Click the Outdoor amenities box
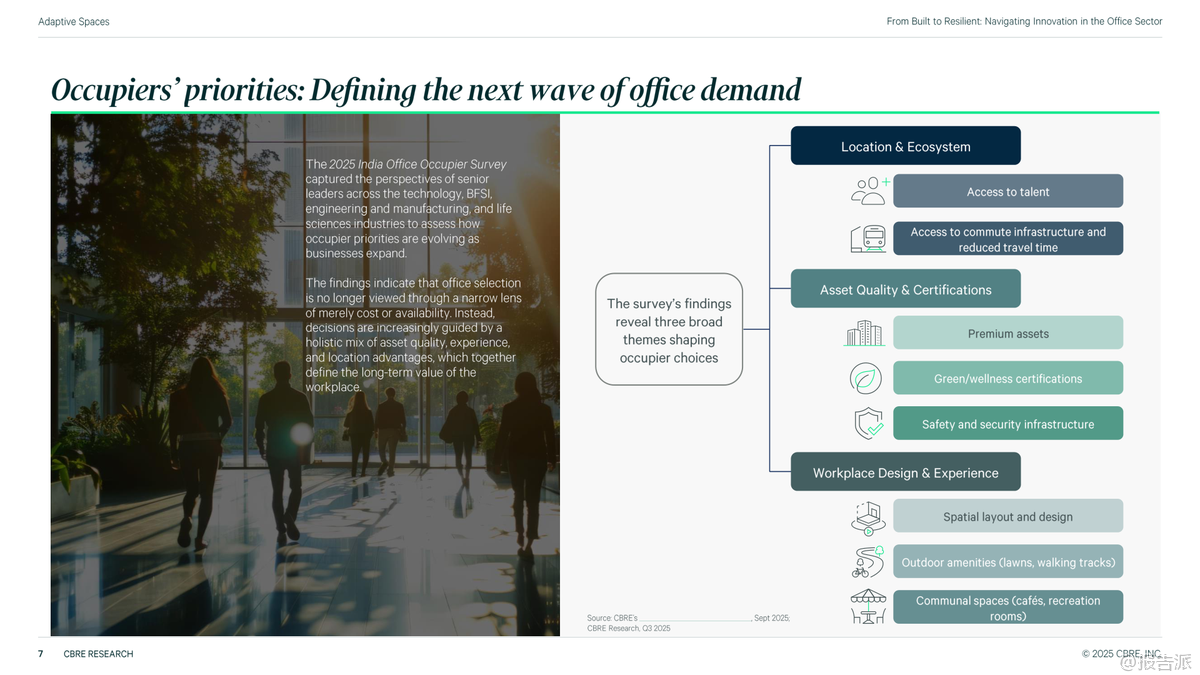Image resolution: width=1200 pixels, height=675 pixels. pyautogui.click(x=1007, y=562)
